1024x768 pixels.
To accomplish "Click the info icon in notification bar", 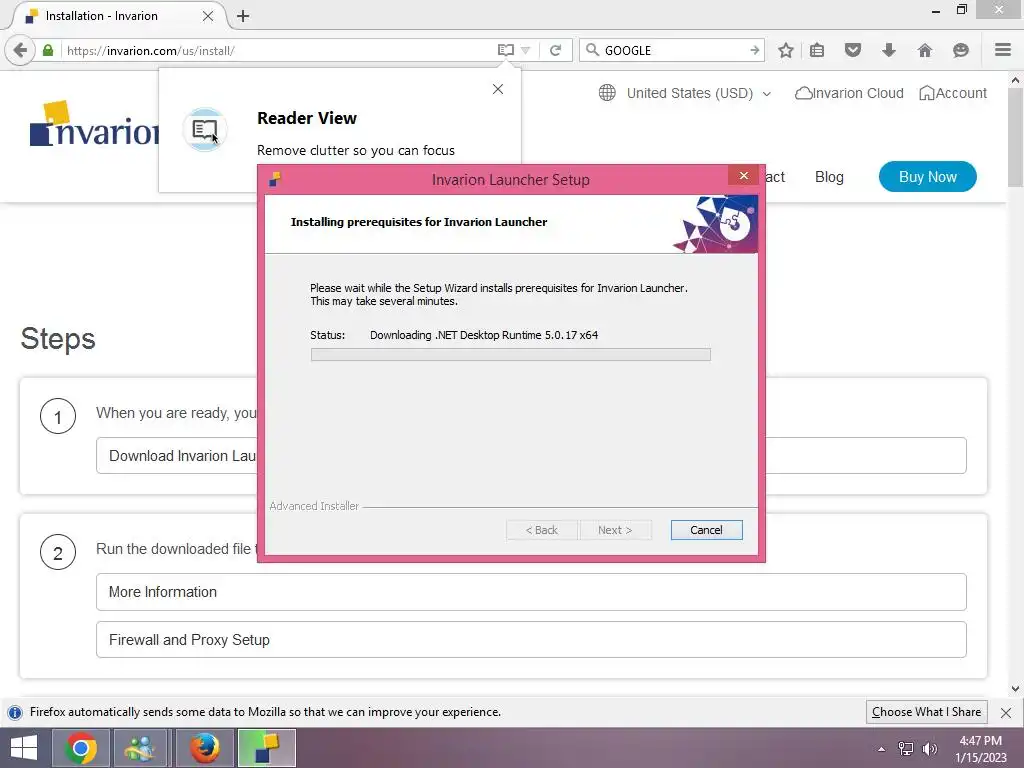I will click(14, 712).
